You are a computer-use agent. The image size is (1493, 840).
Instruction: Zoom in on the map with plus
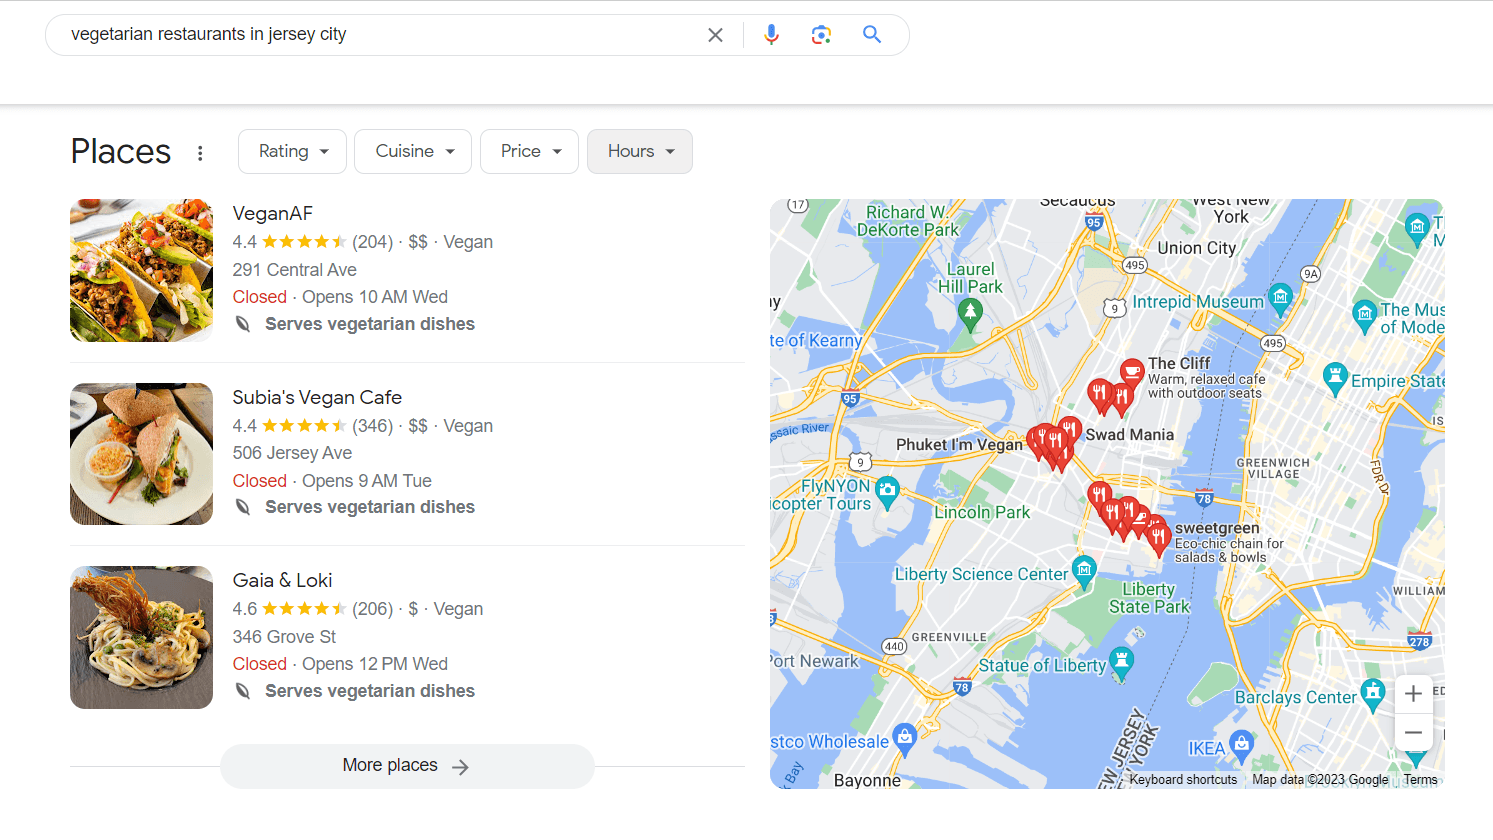tap(1413, 693)
